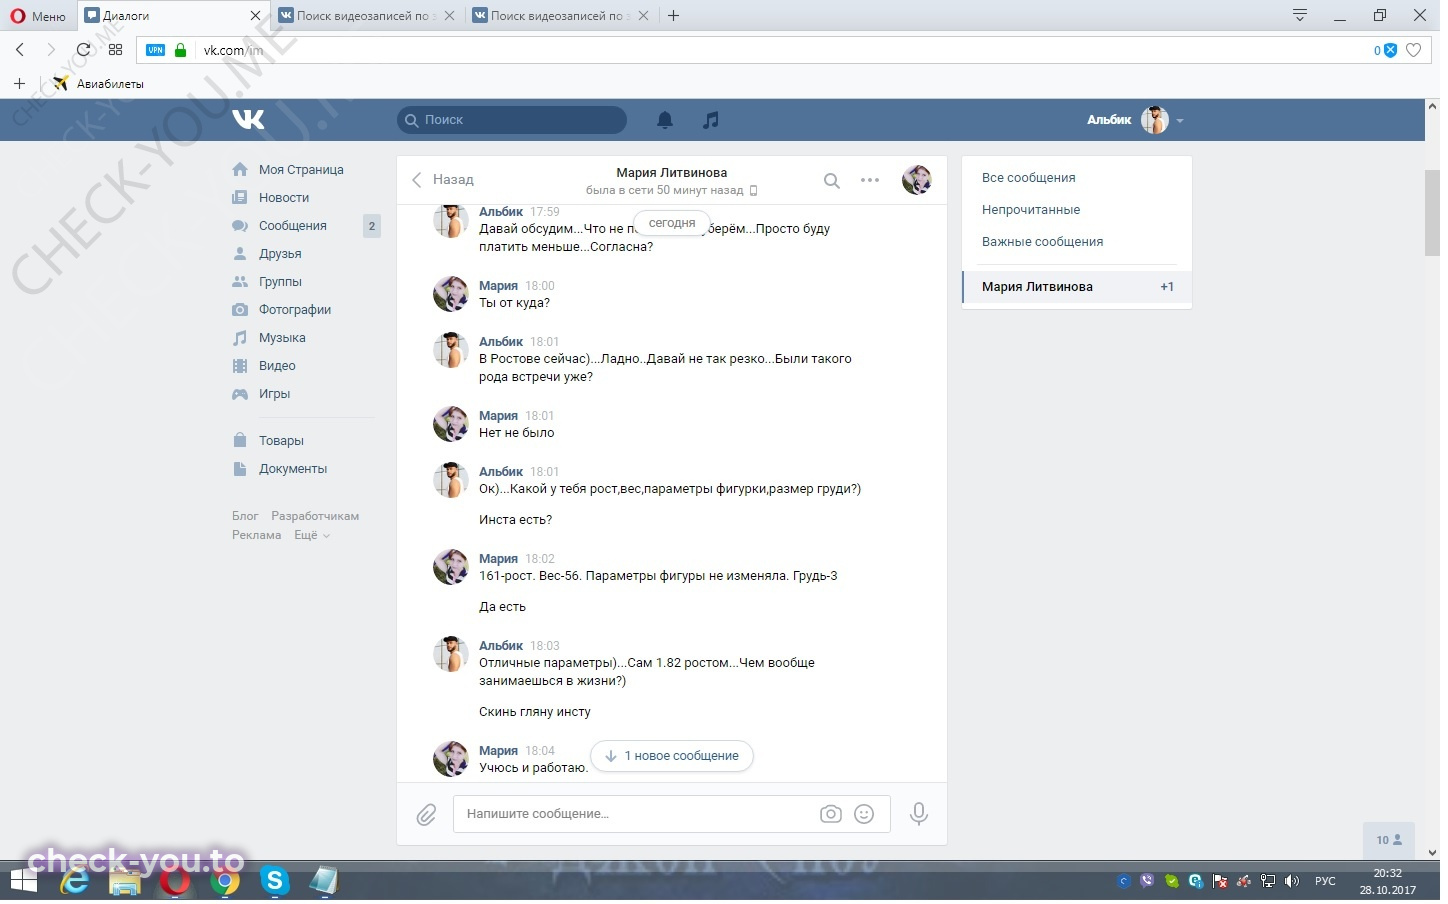Record a voice message with the microphone
The image size is (1448, 904).
[918, 814]
